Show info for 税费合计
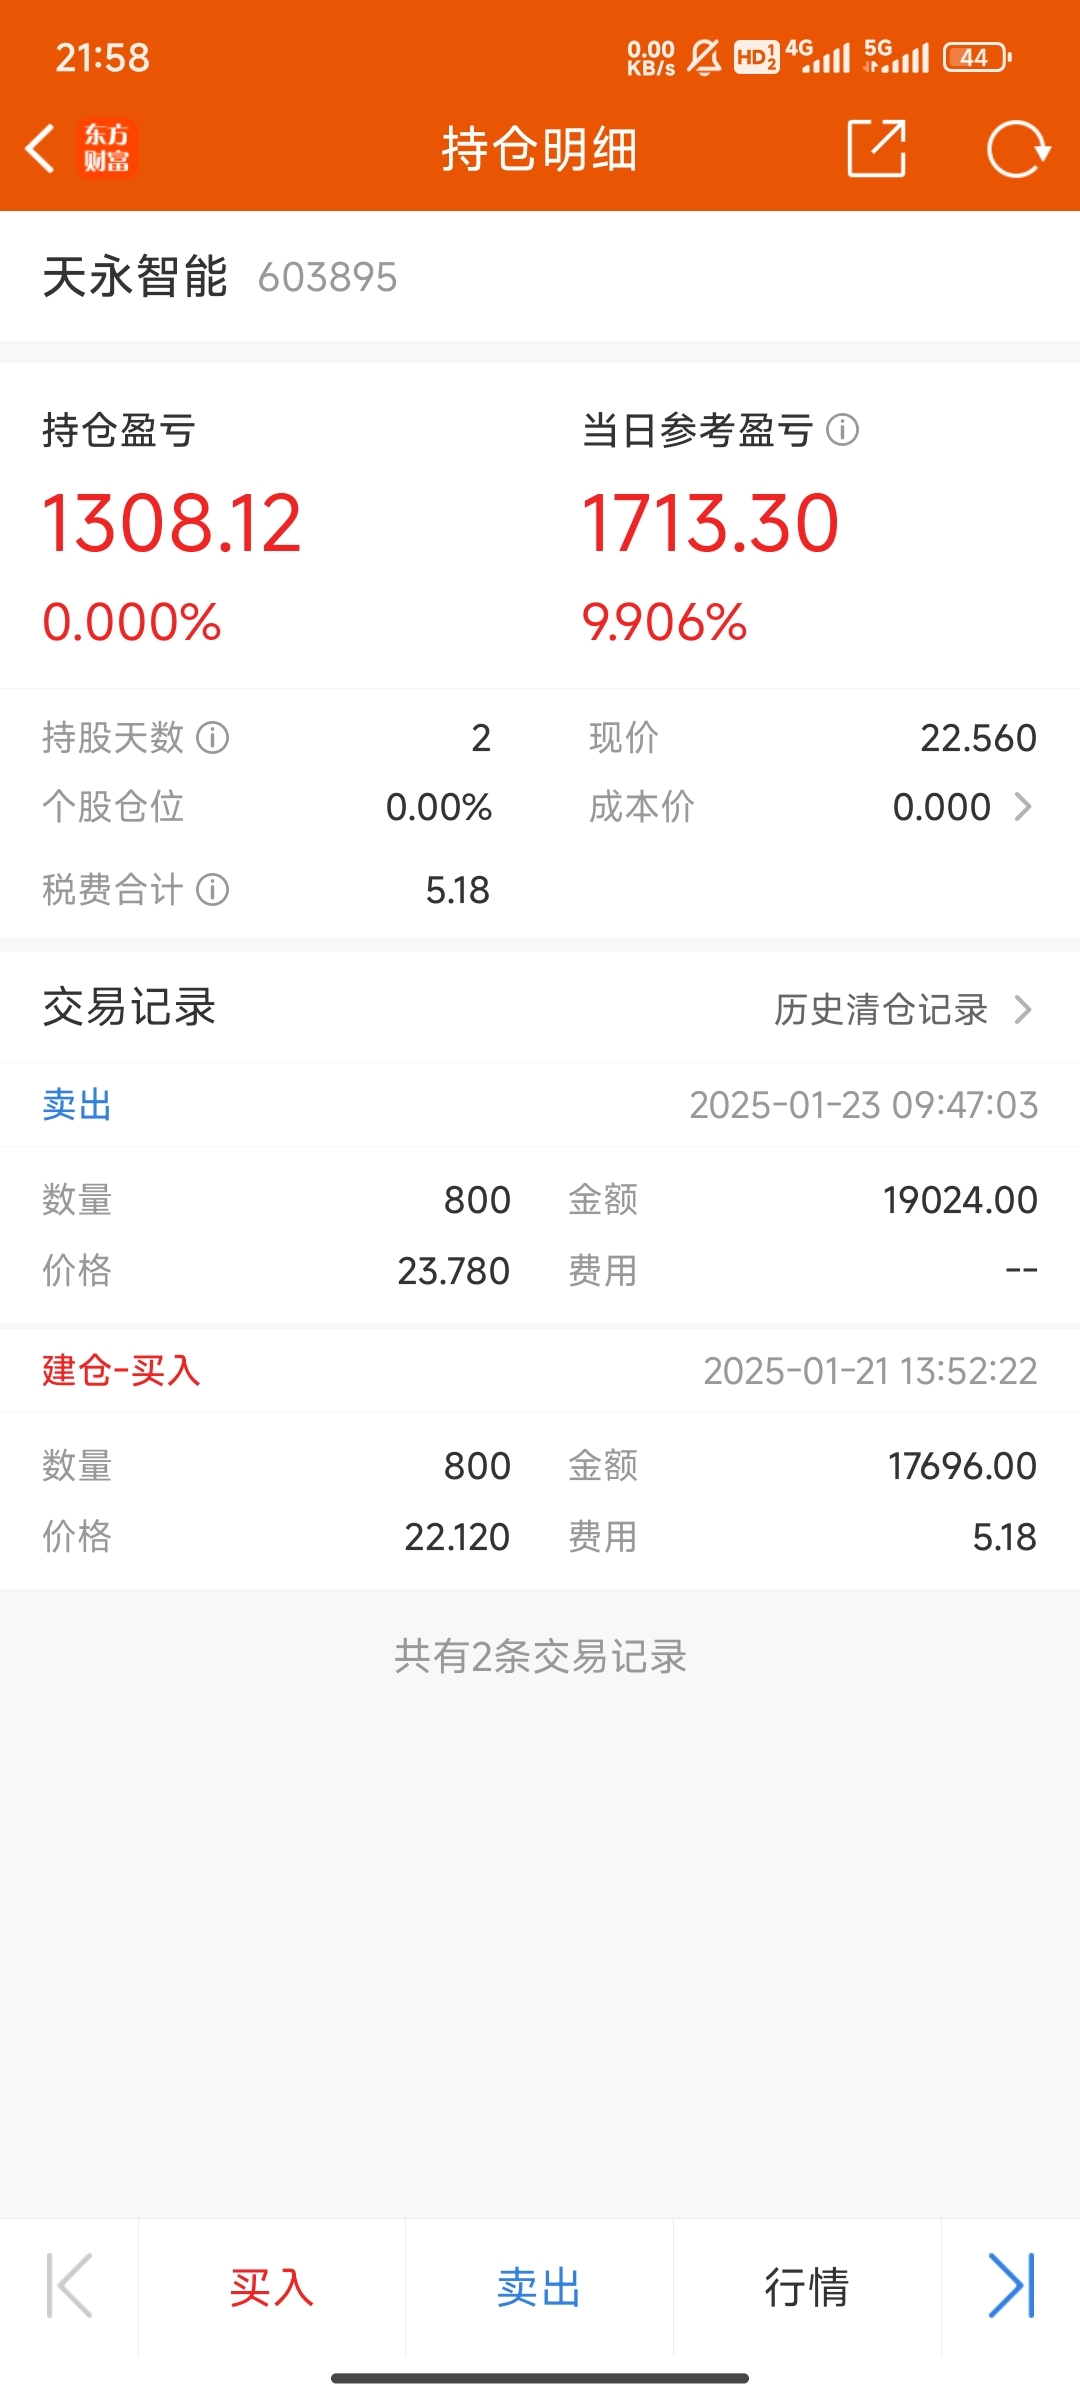Image resolution: width=1080 pixels, height=2400 pixels. 213,889
